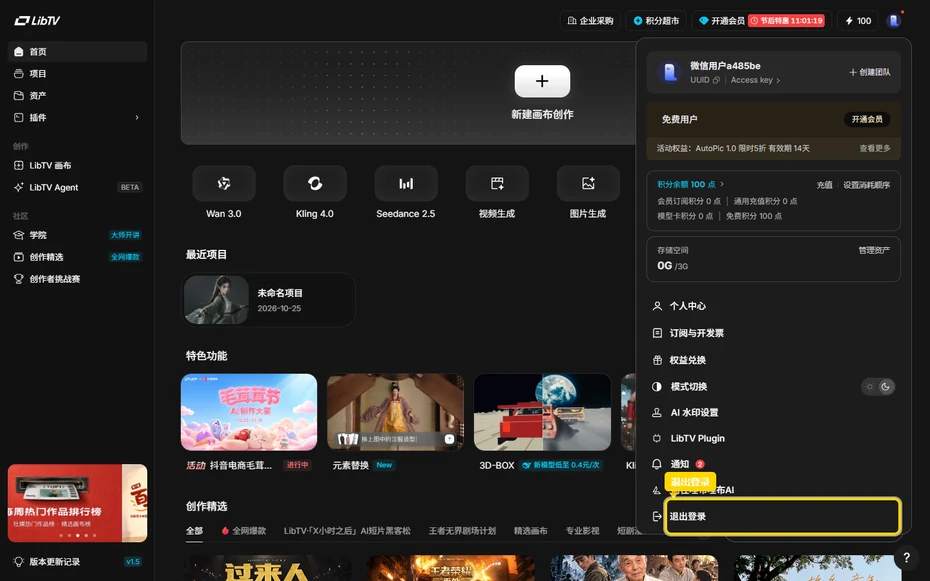Expand 积分余额 100 点 details
This screenshot has width=930, height=581.
pos(690,184)
